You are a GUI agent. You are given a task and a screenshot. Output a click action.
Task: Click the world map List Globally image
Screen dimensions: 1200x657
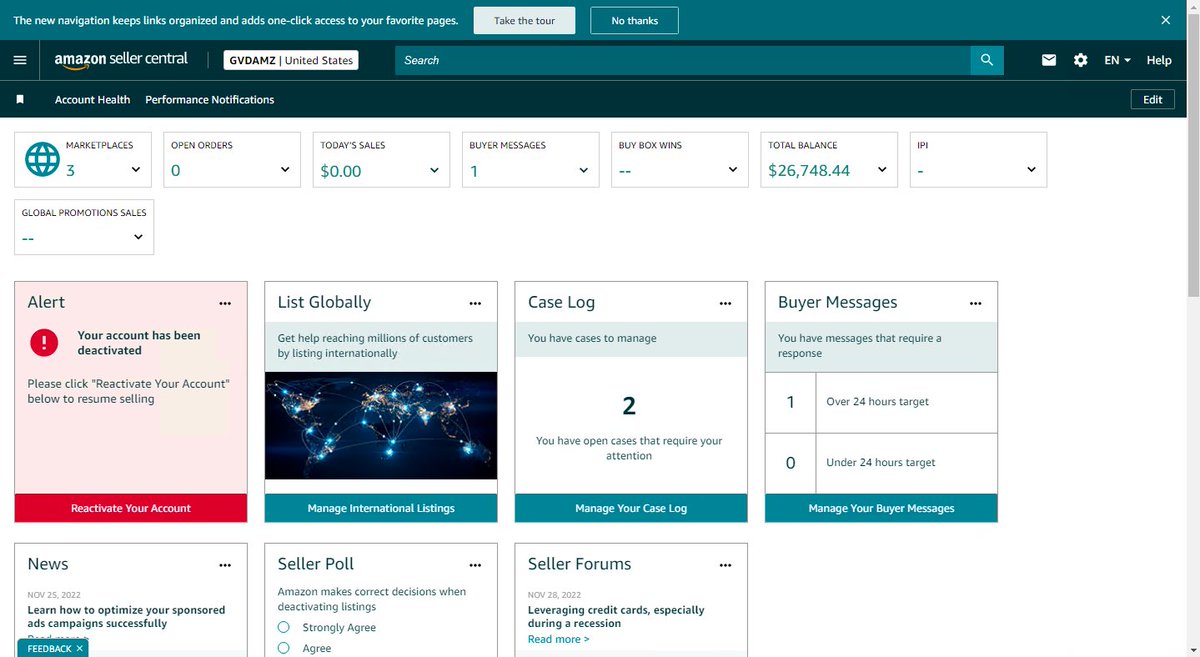point(381,426)
